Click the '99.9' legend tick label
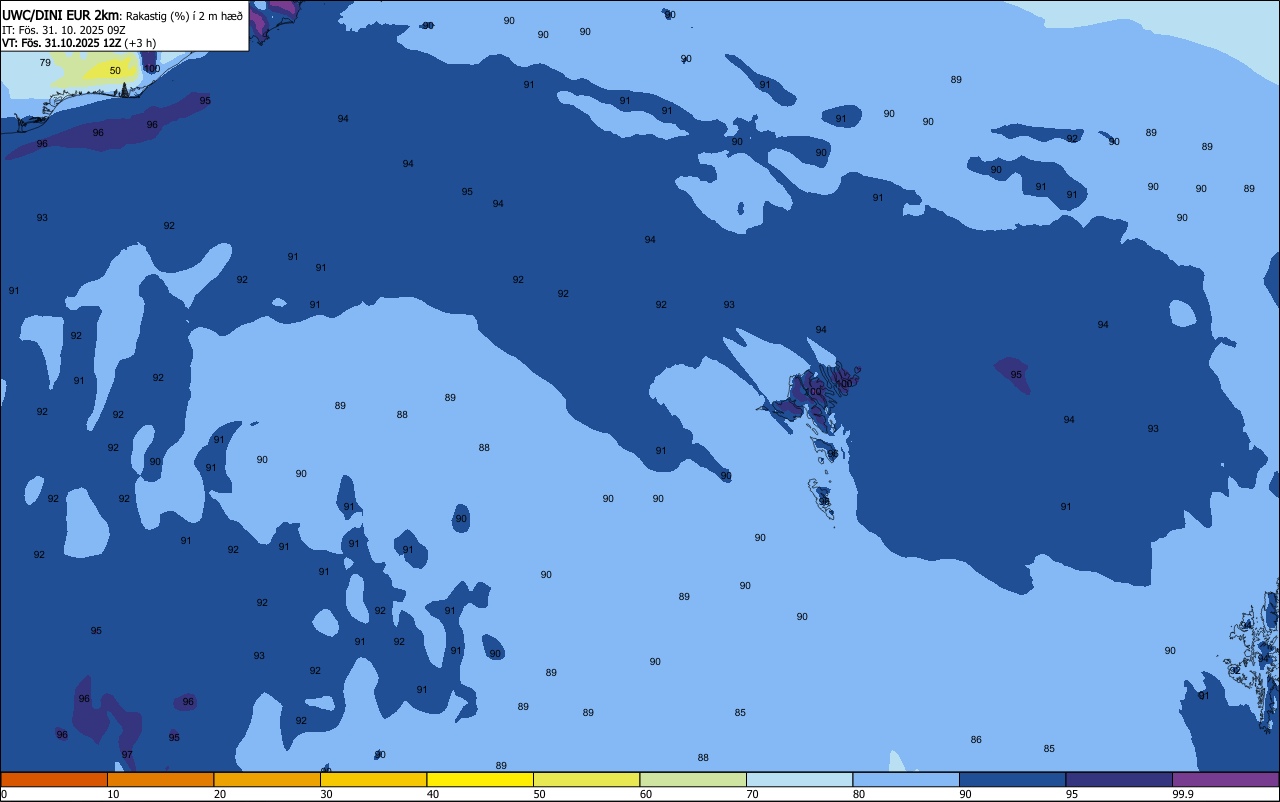Viewport: 1280px width, 802px height. (x=1184, y=794)
